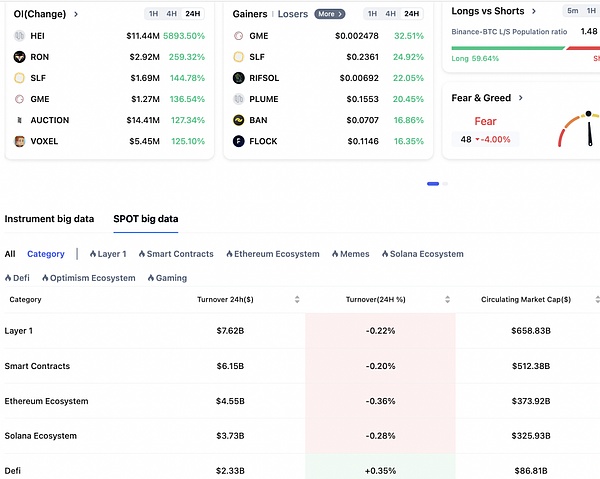Screen dimensions: 600x479
Task: Click the AUCTION coin icon
Action: [x=20, y=120]
